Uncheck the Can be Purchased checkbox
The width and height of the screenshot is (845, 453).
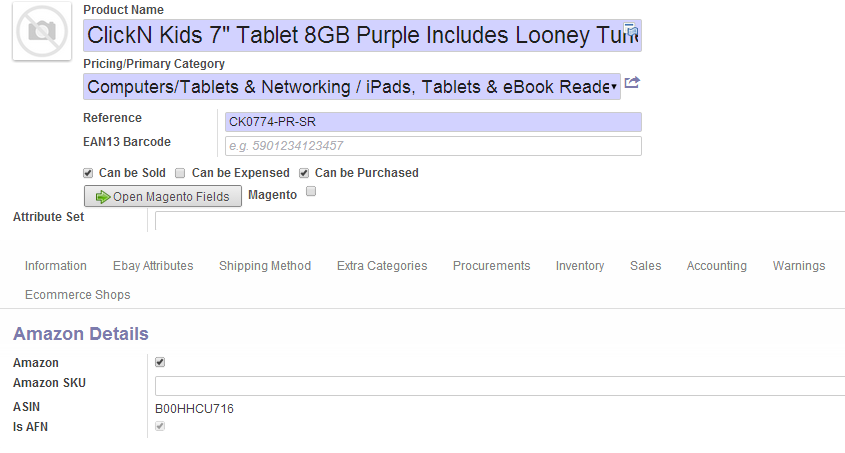[304, 173]
